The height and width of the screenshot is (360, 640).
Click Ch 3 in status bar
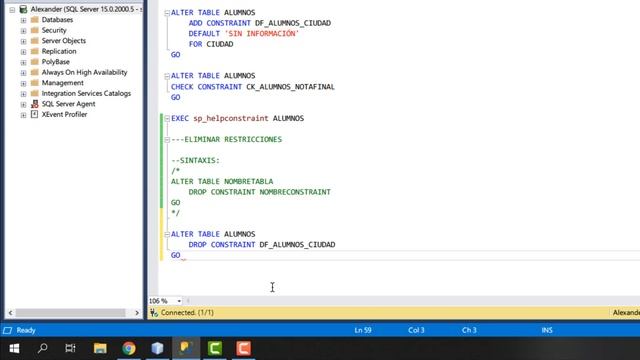click(x=469, y=330)
